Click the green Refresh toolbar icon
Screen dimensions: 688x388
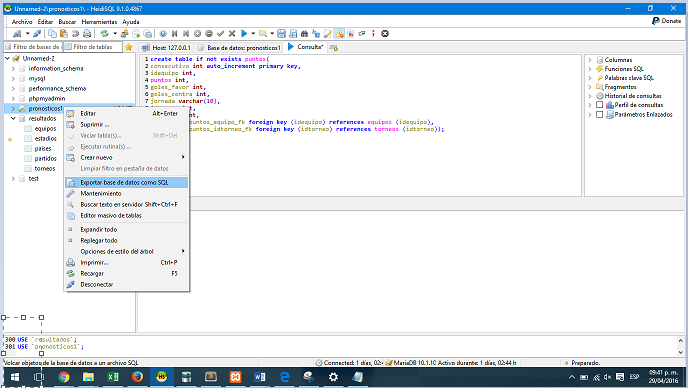click(104, 34)
